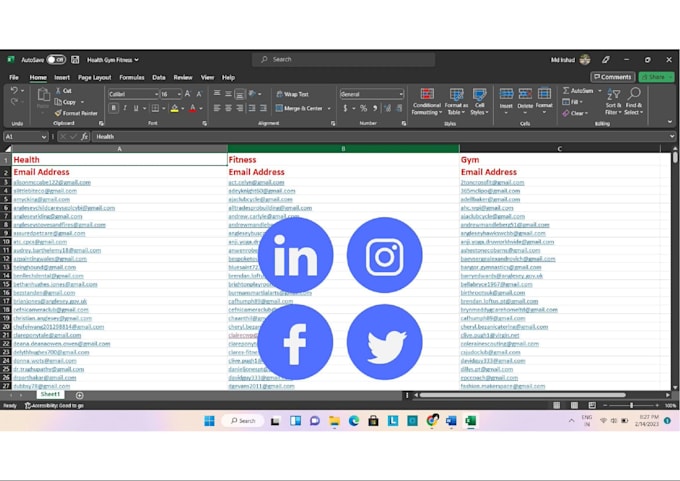Screen dimensions: 680x481
Task: Toggle Underline formatting
Action: (136, 108)
